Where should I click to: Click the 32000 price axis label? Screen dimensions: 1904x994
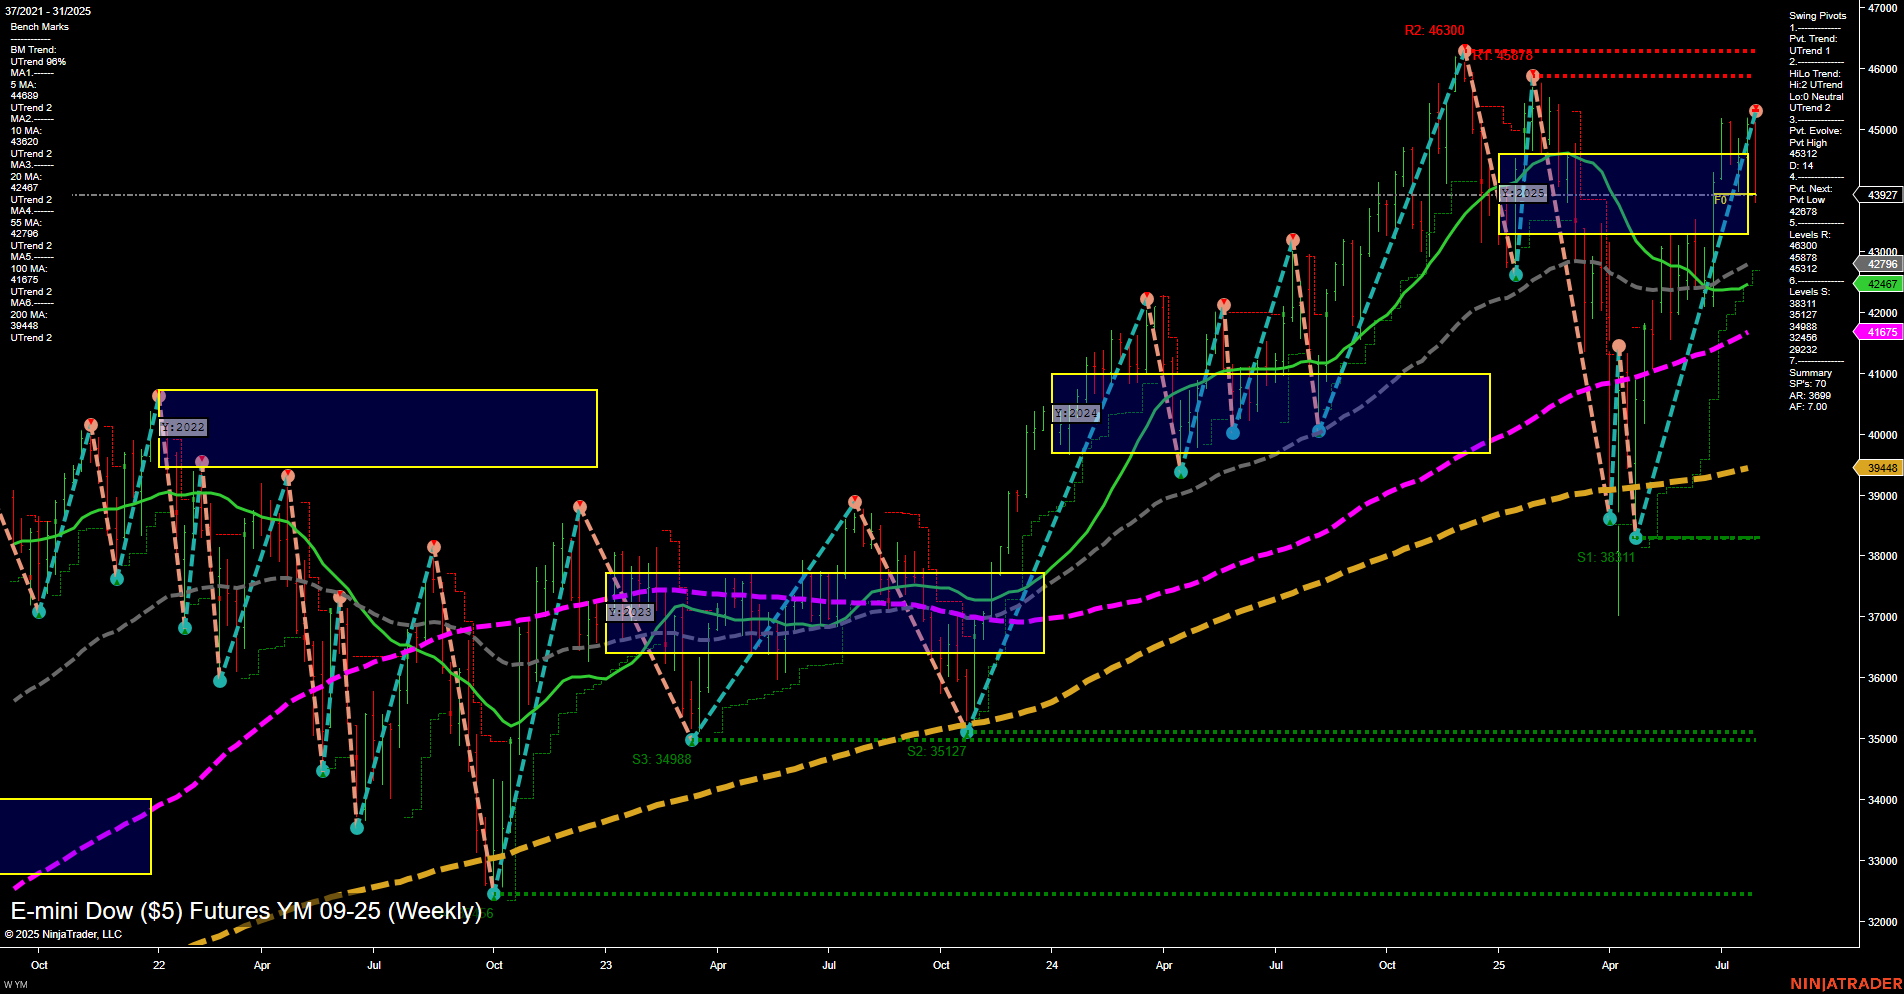coord(1882,922)
